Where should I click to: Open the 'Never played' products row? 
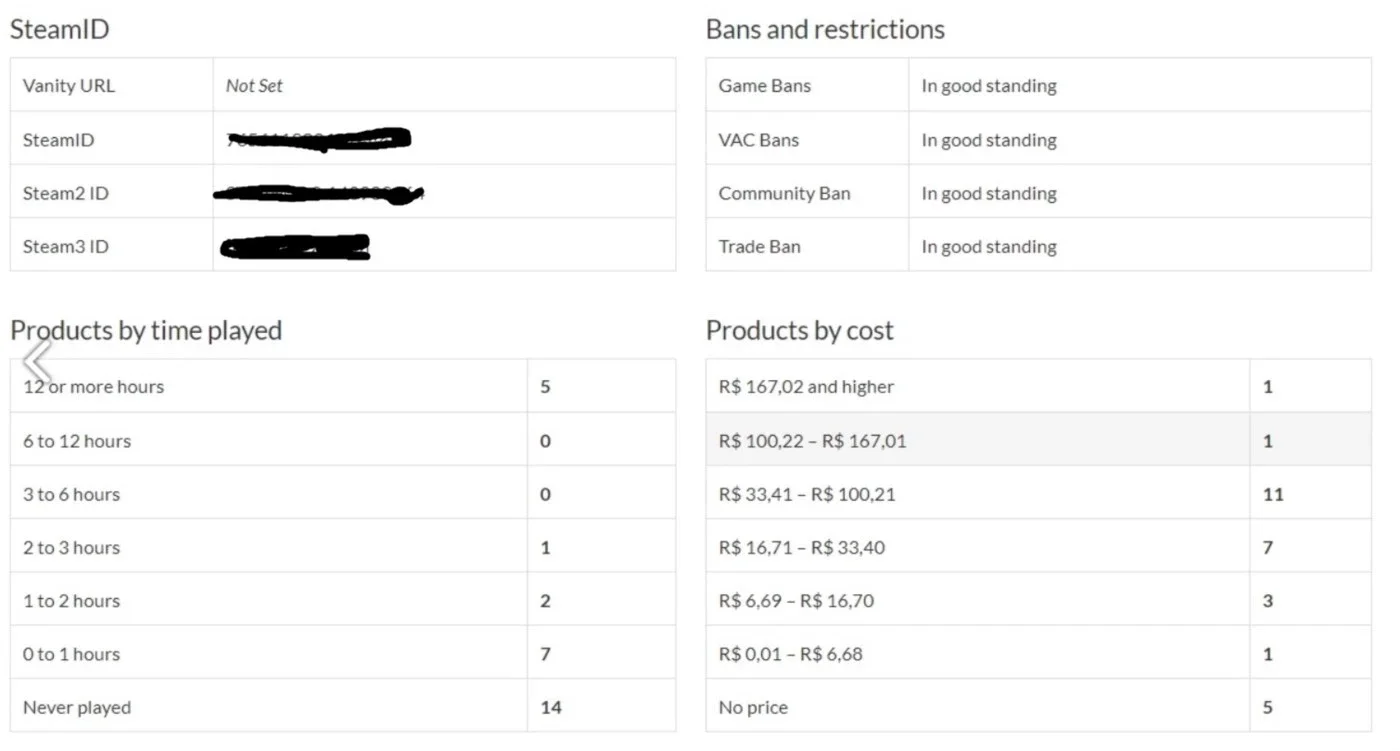(343, 707)
